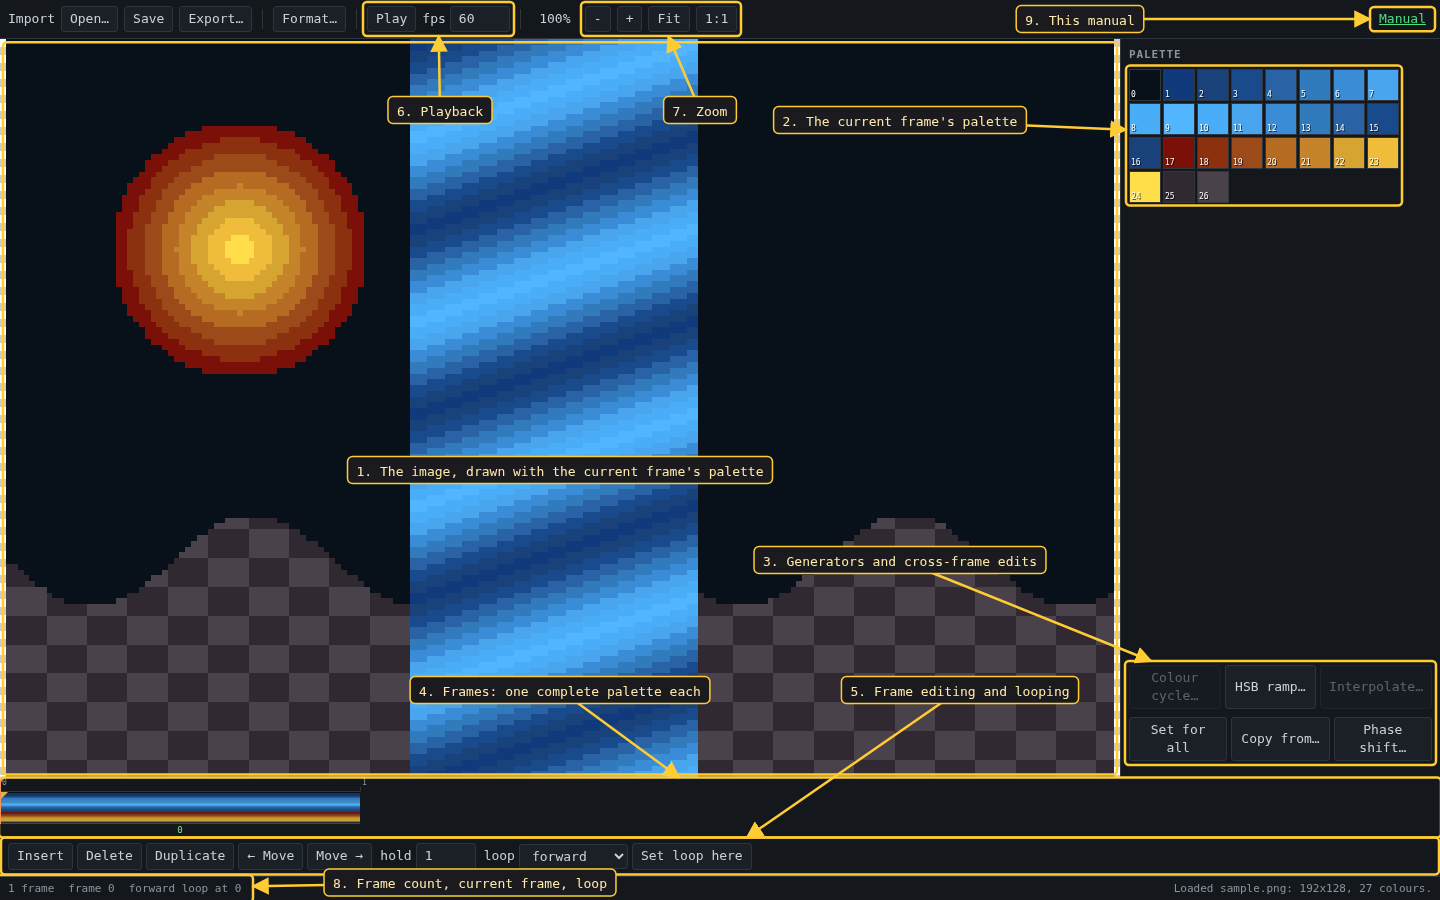Fit the image to the view
This screenshot has height=900, width=1440.
coord(669,19)
